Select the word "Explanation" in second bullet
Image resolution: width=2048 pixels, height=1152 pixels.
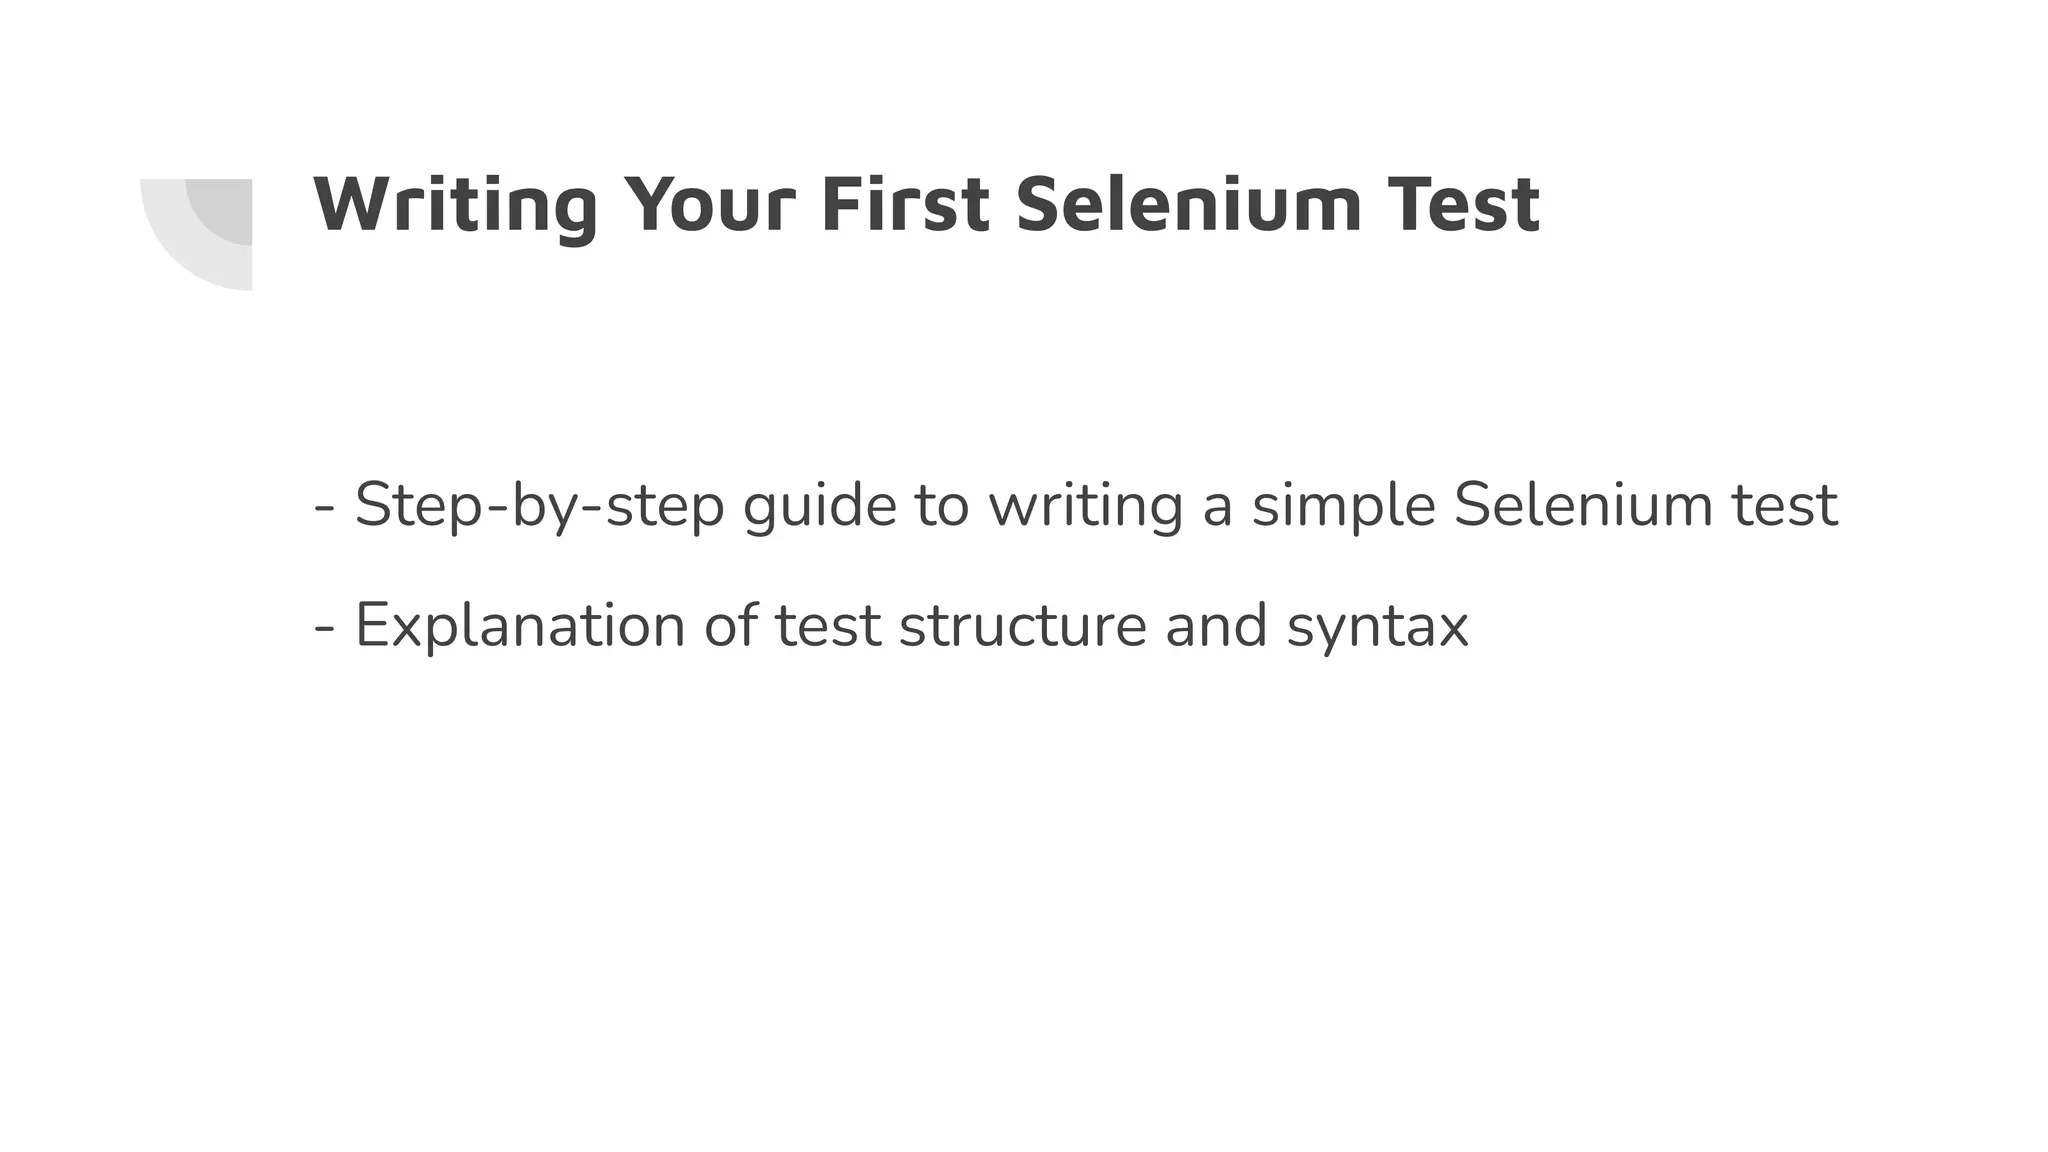coord(520,627)
